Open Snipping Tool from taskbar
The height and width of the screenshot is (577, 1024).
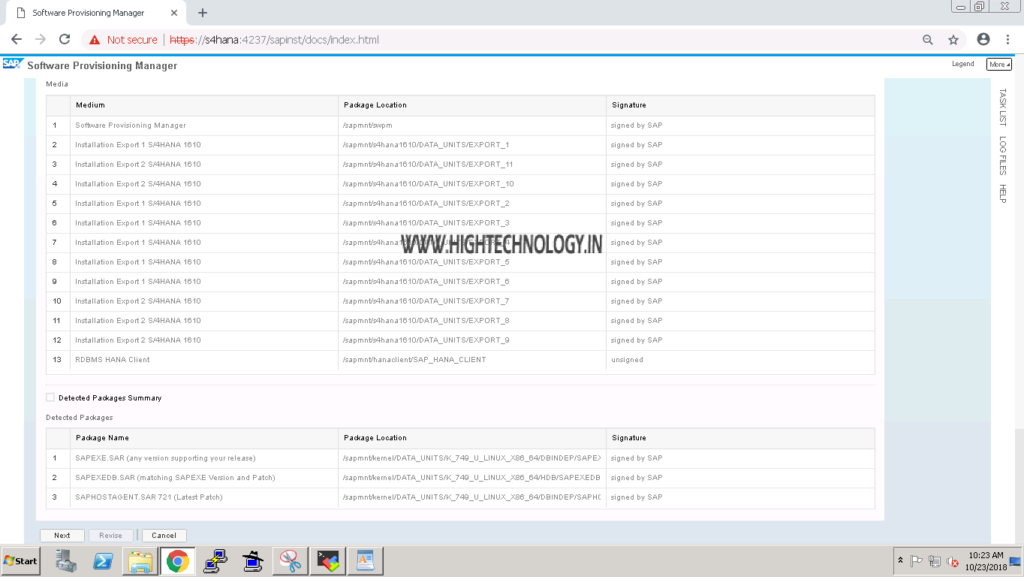(290, 561)
